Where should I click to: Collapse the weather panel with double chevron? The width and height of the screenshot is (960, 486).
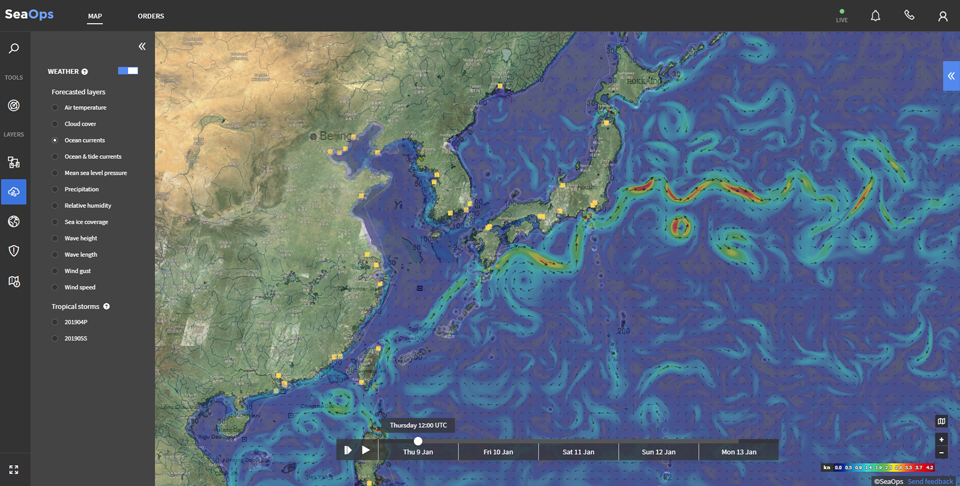coord(142,47)
